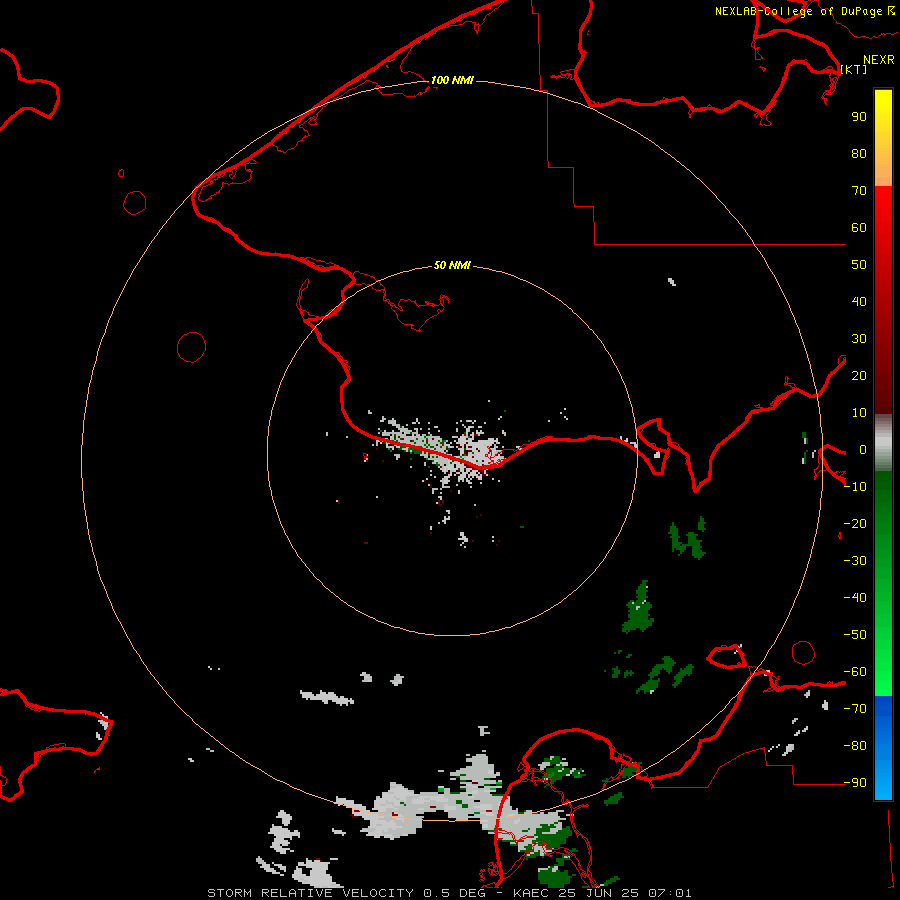Click the '-60' value on the velocity scale
The height and width of the screenshot is (900, 900).
pyautogui.click(x=855, y=672)
